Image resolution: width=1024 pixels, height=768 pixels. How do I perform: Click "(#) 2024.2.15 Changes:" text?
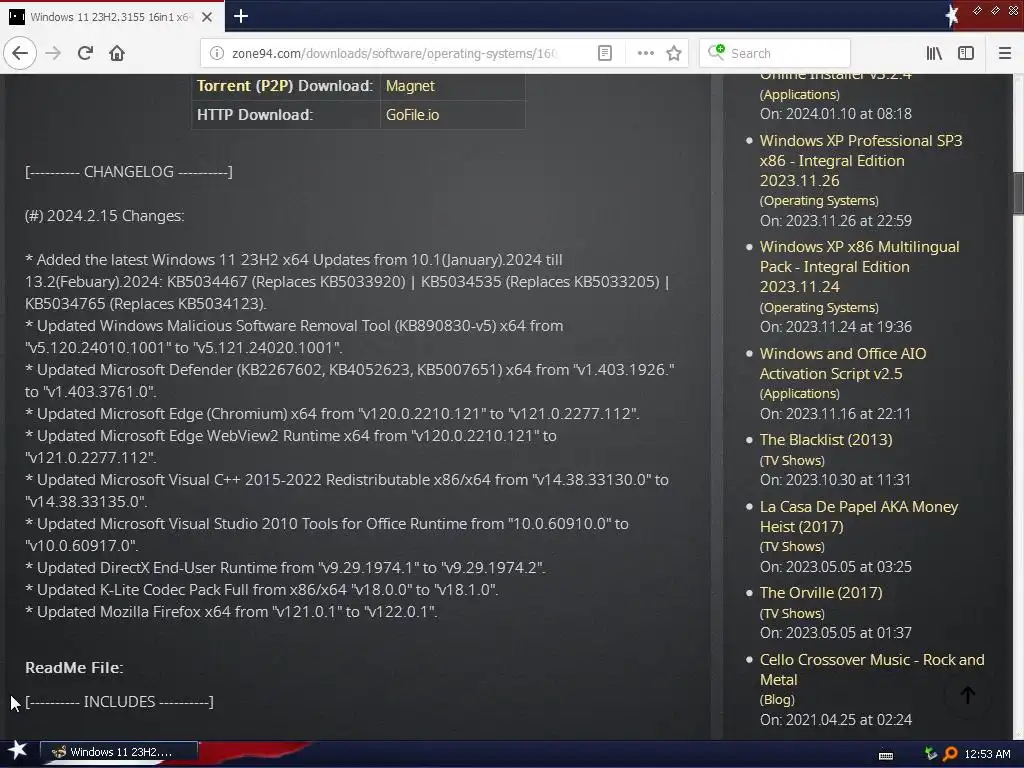click(104, 216)
